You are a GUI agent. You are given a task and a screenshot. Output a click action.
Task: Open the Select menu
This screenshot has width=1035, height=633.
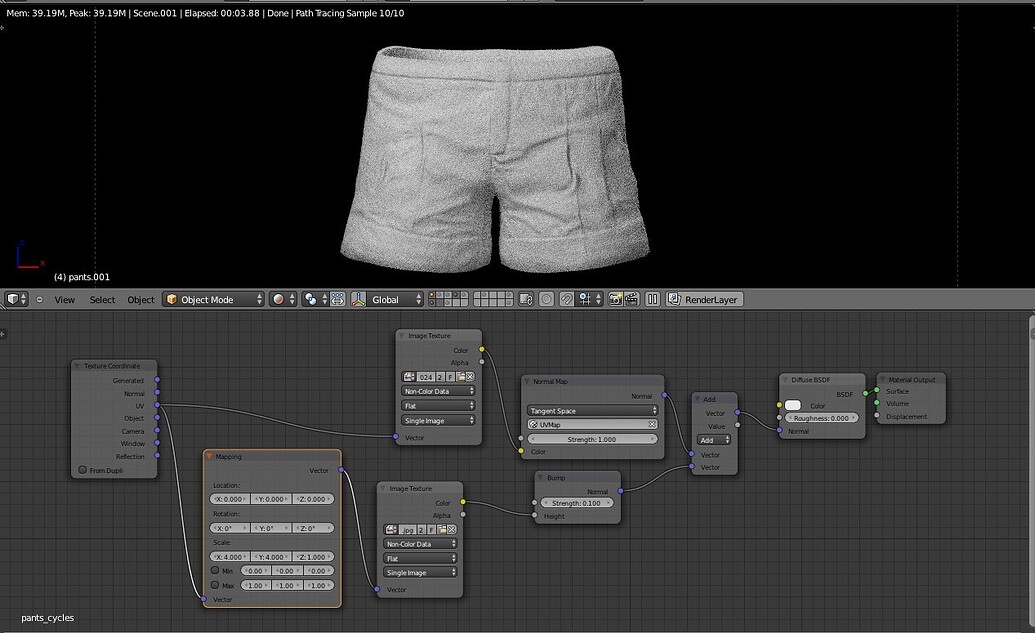[102, 300]
